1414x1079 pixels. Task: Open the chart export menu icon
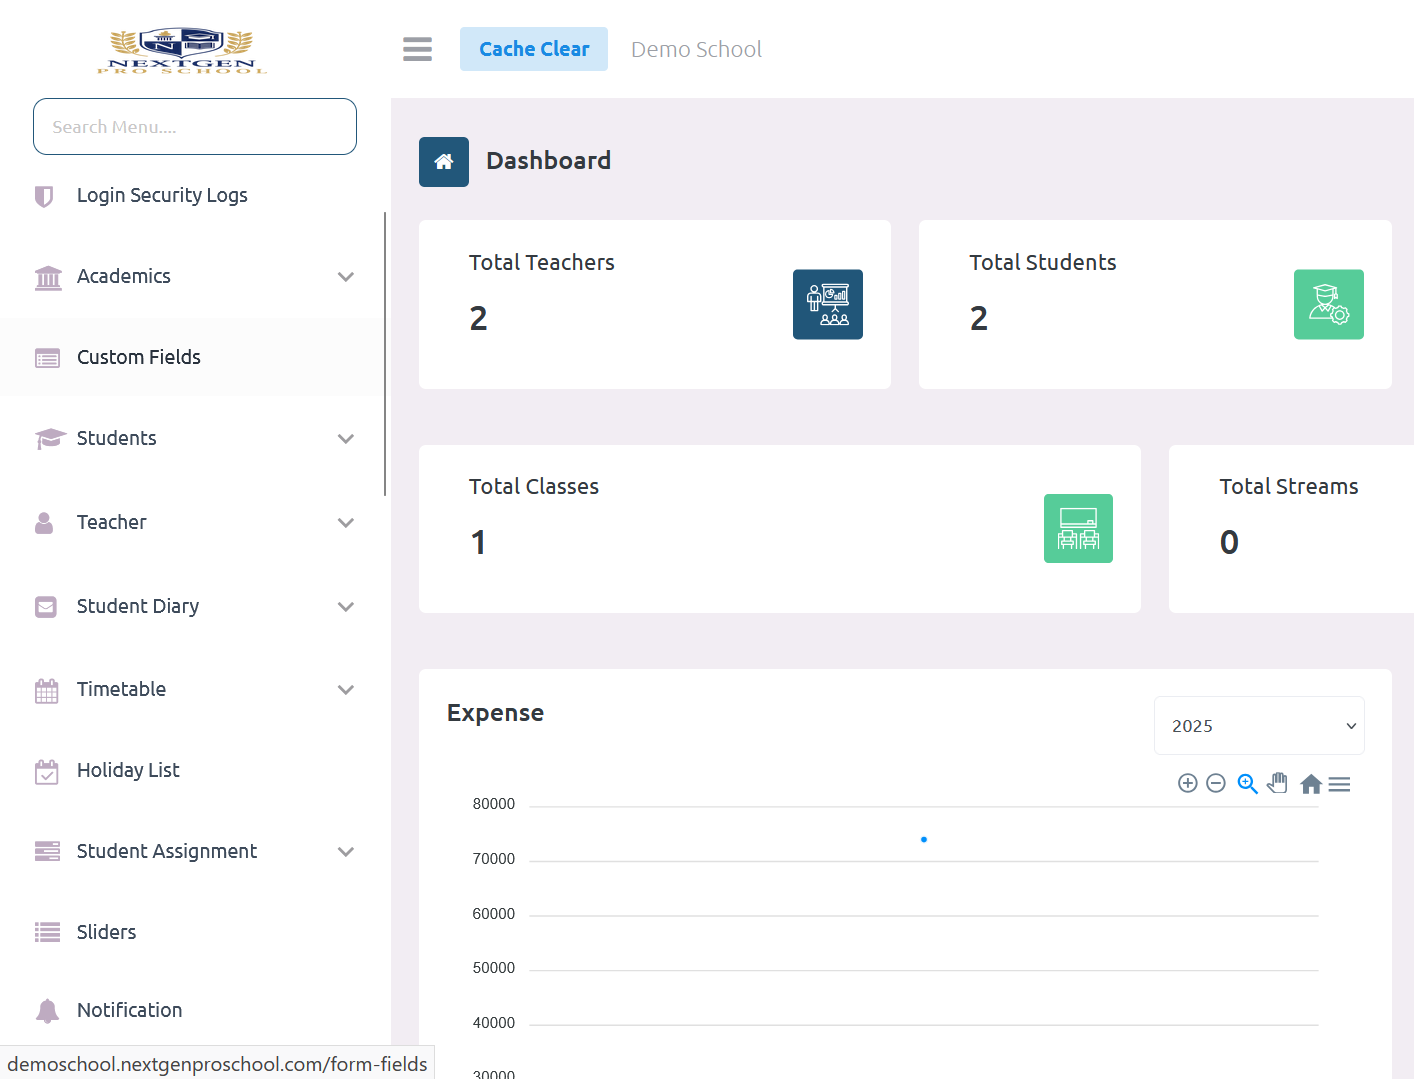click(1339, 785)
